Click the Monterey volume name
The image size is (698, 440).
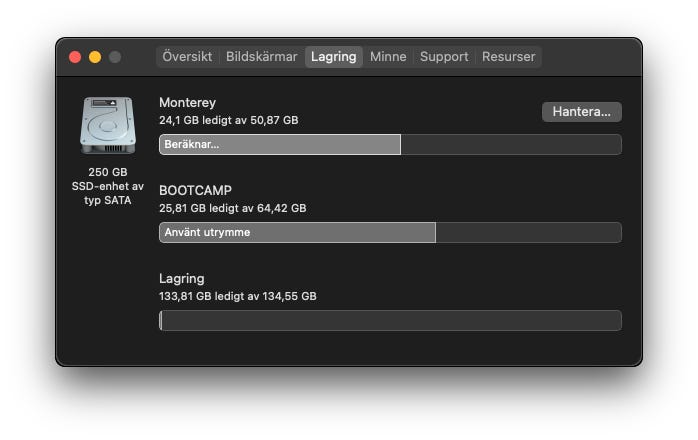pos(187,102)
